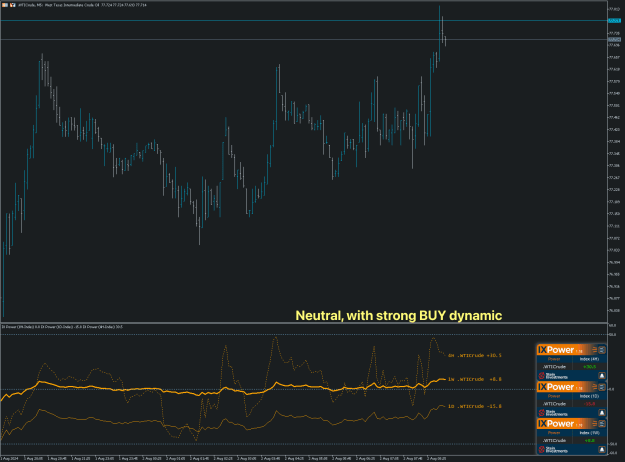
Task: Select the Power column header in Index (1W) panel
Action: pos(554,433)
